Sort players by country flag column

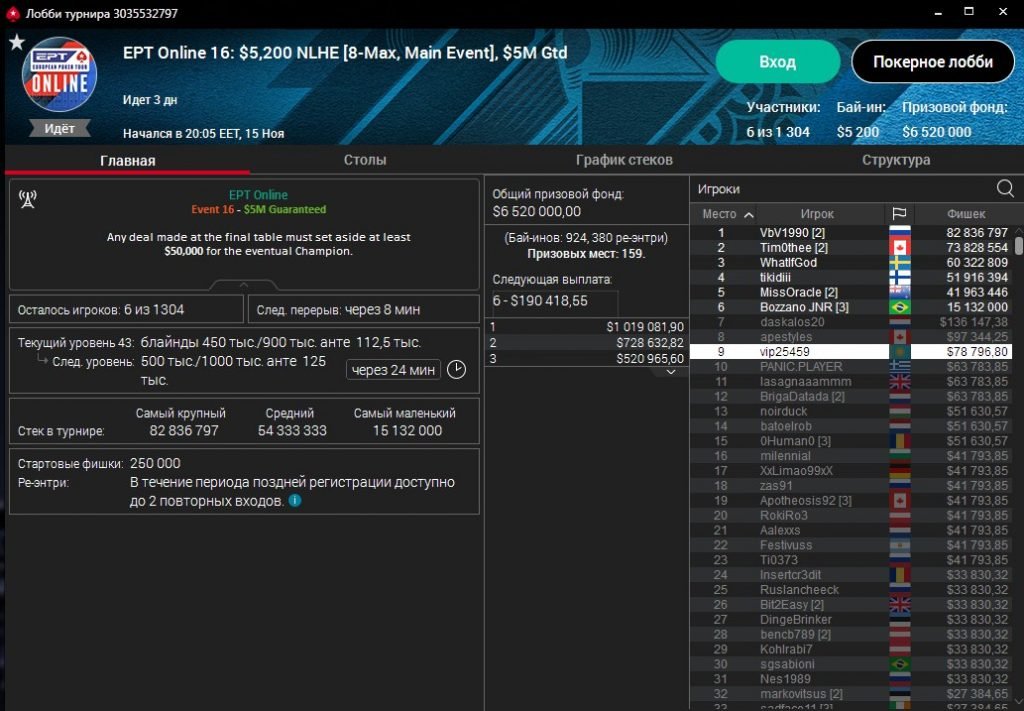point(897,214)
